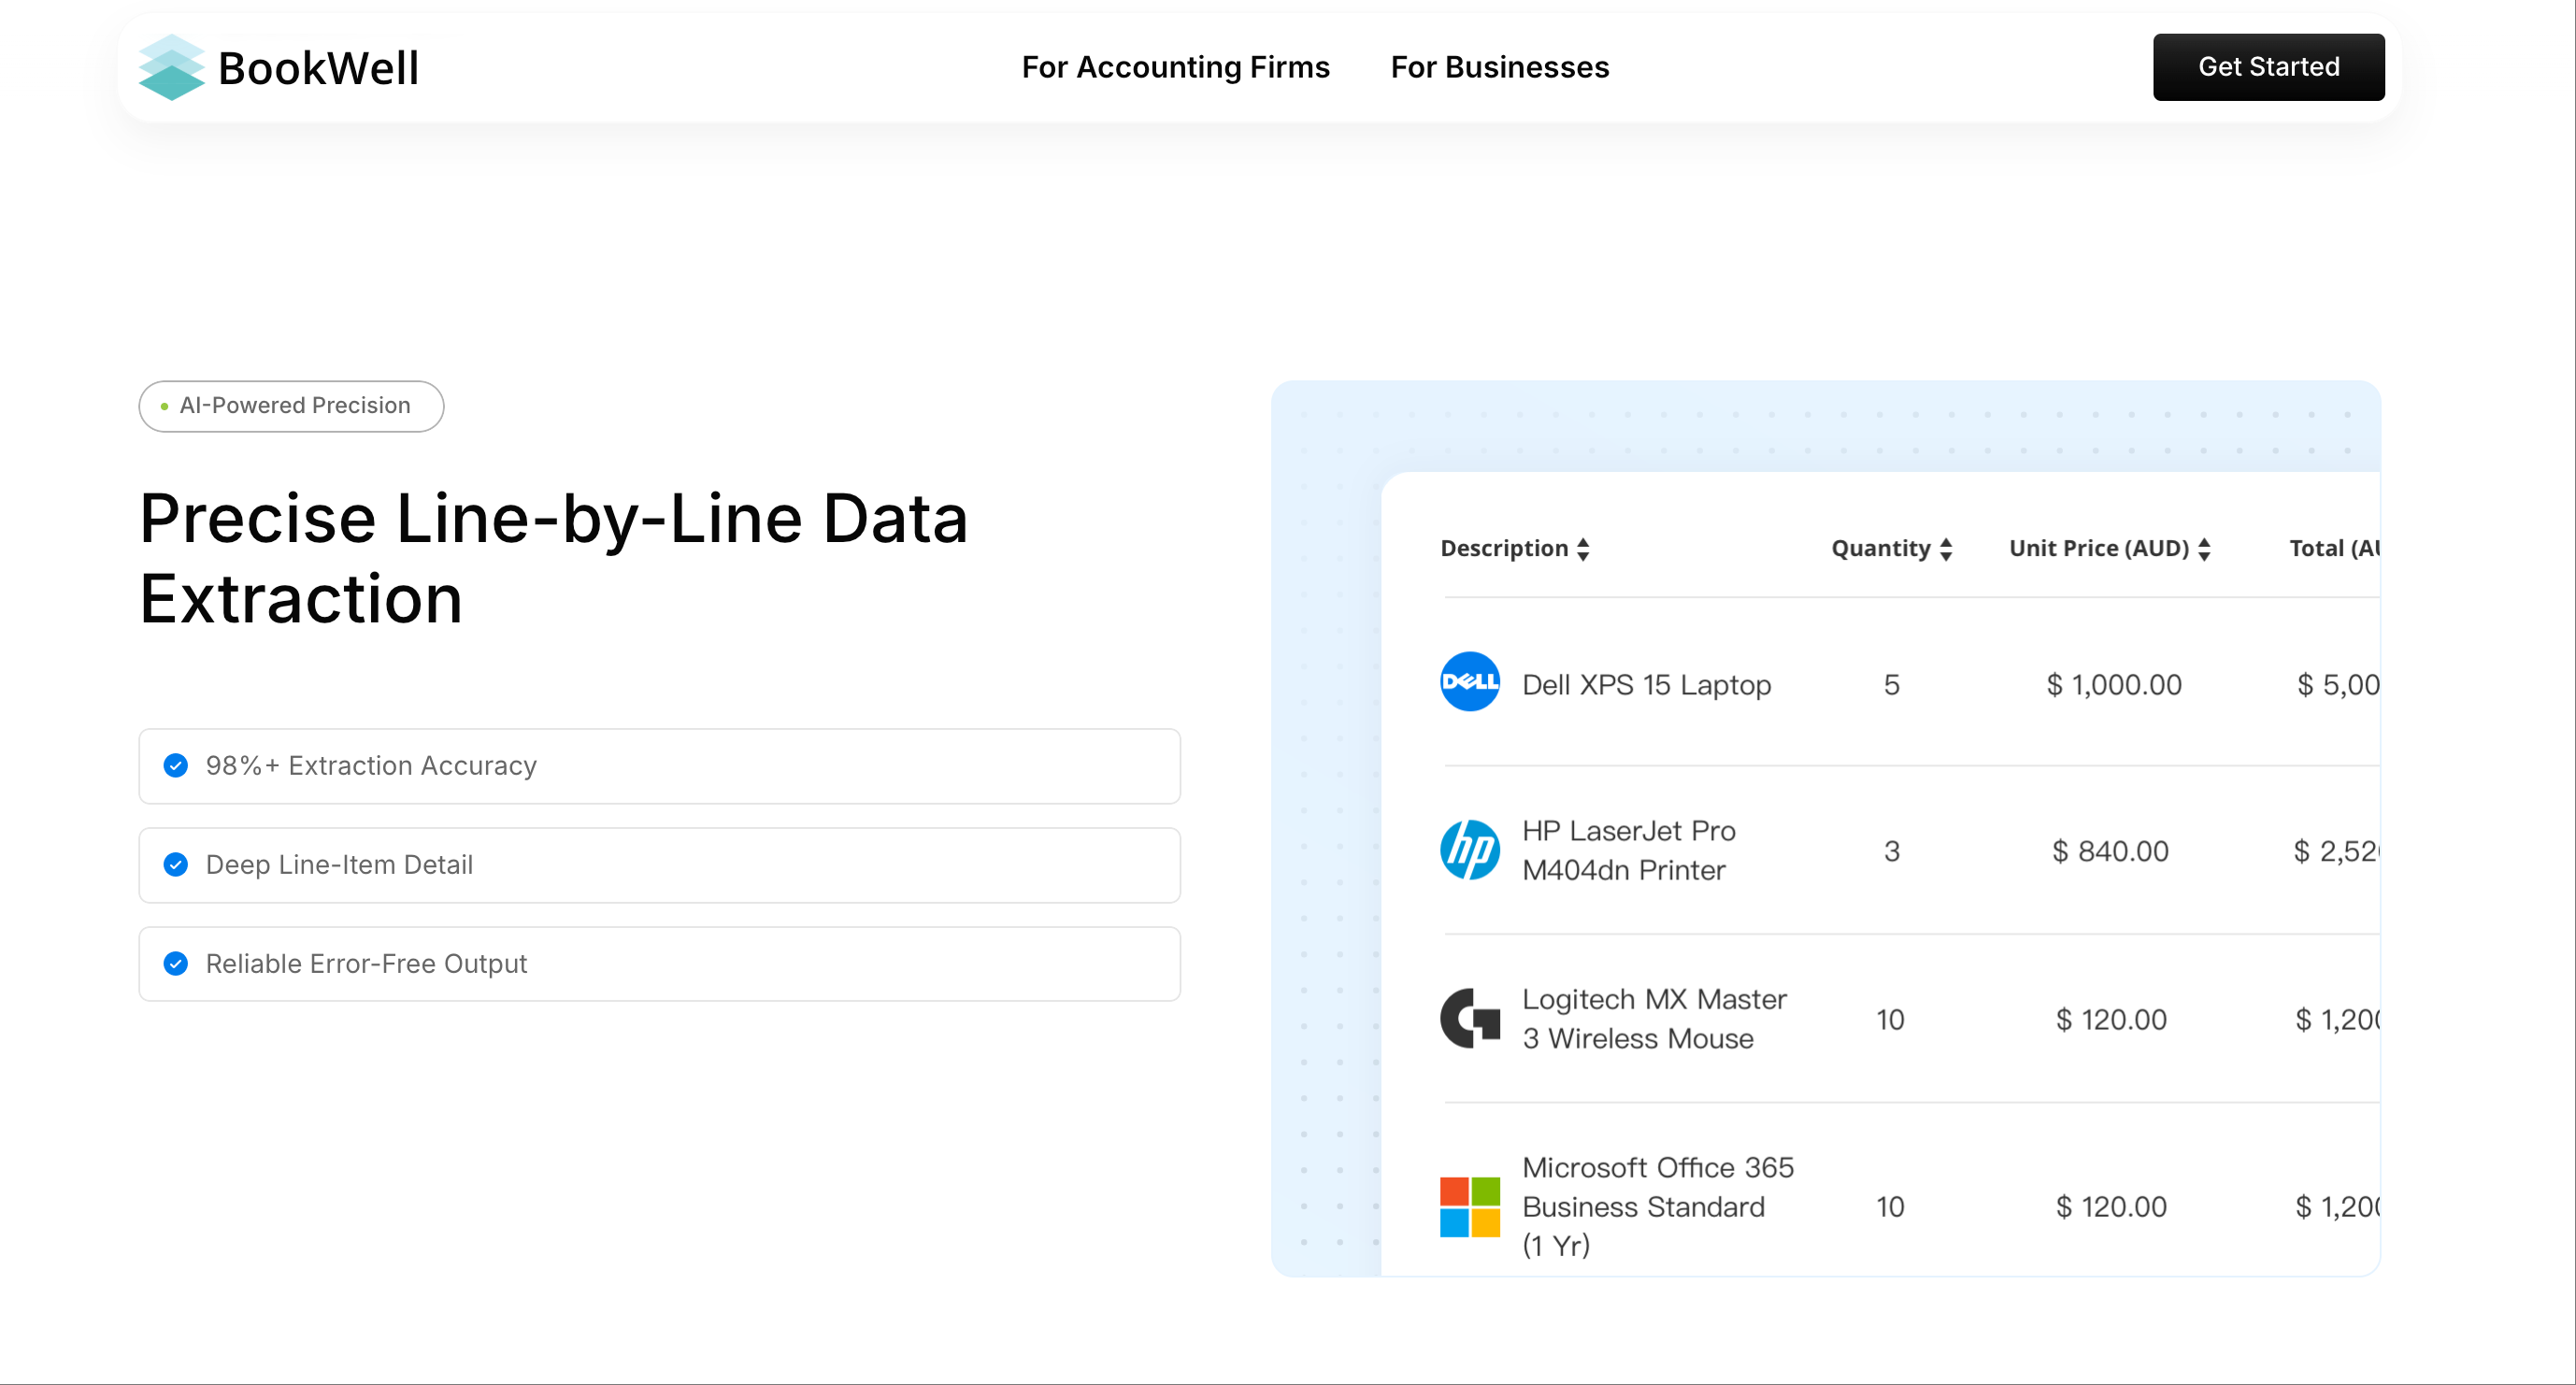Viewport: 2576px width, 1385px height.
Task: Click HP LaserJet Pro M404dn Printer description
Action: point(1628,851)
